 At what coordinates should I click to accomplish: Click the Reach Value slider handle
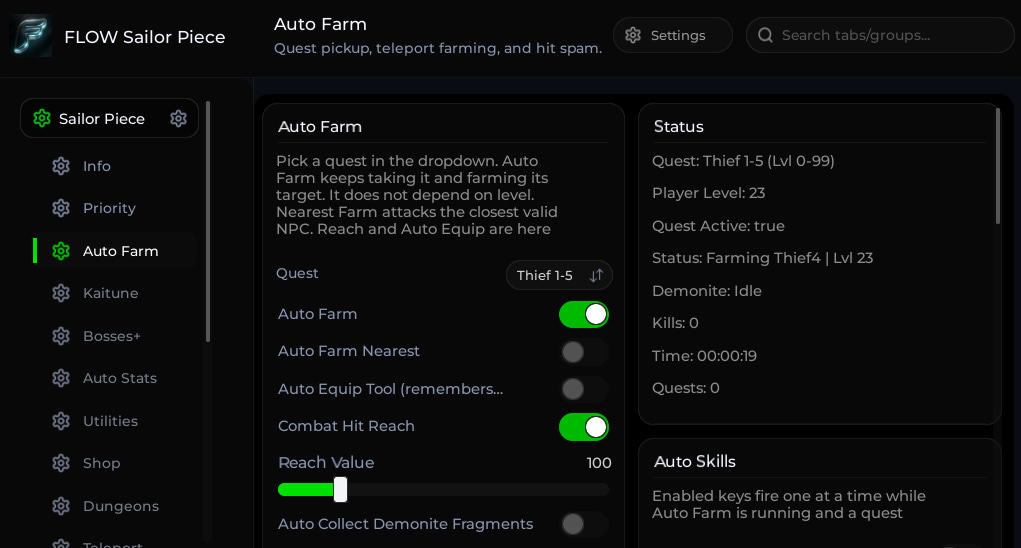pos(341,489)
